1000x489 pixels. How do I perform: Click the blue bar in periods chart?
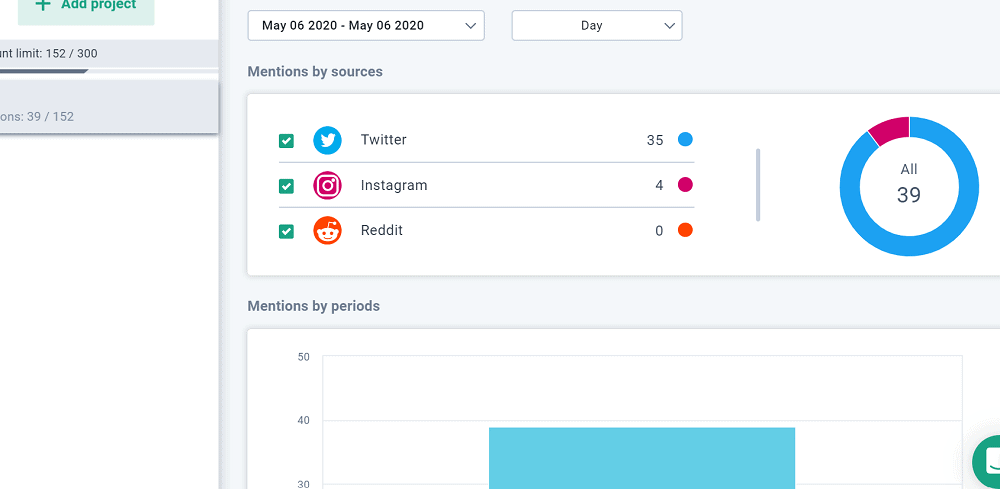tap(642, 458)
